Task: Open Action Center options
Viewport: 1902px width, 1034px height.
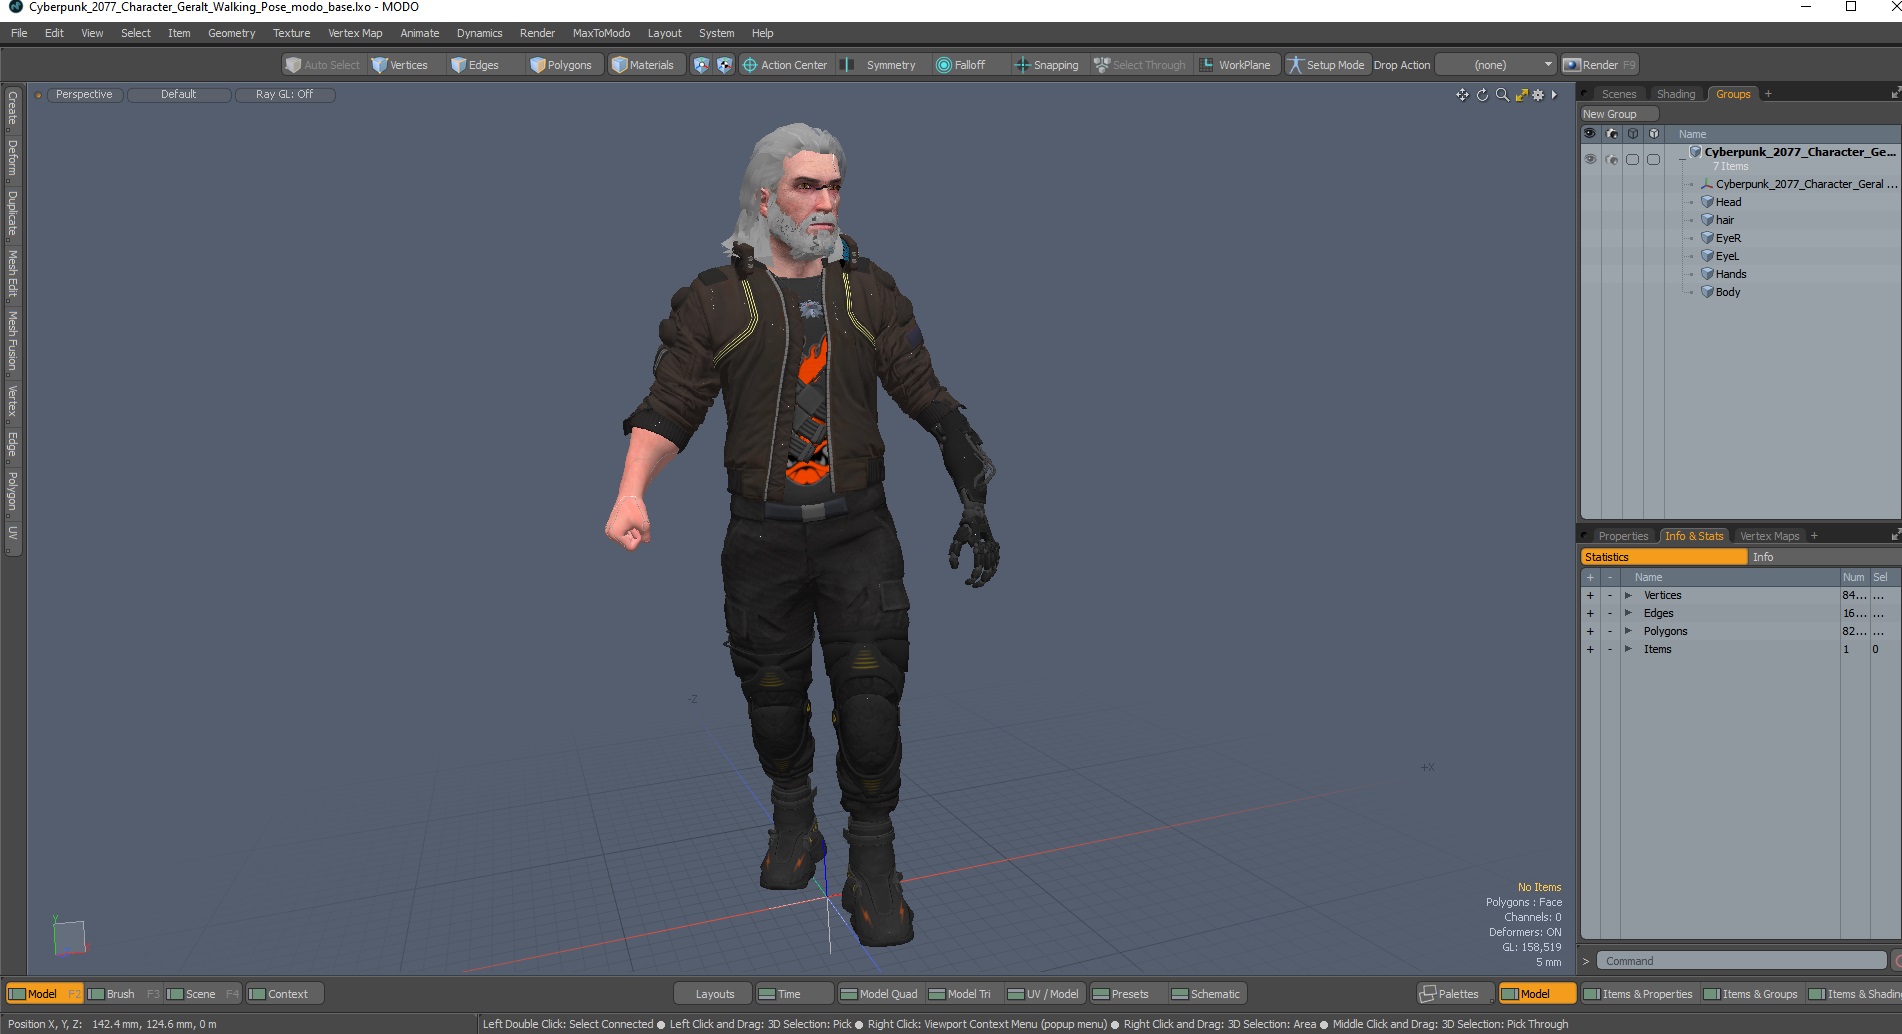Action: click(x=785, y=65)
